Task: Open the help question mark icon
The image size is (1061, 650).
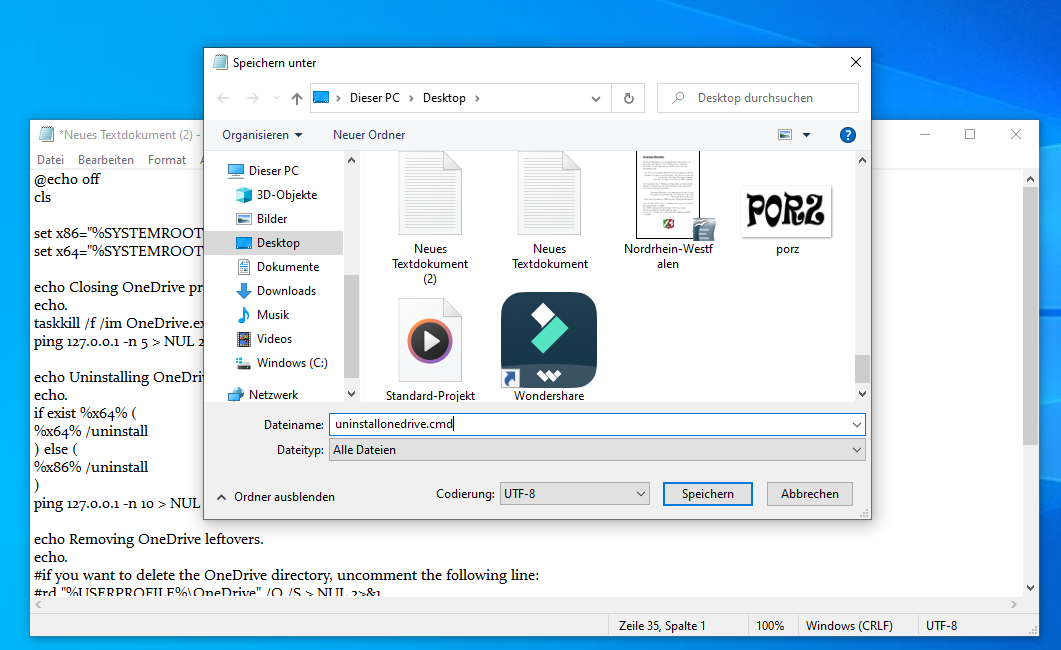Action: pos(847,135)
